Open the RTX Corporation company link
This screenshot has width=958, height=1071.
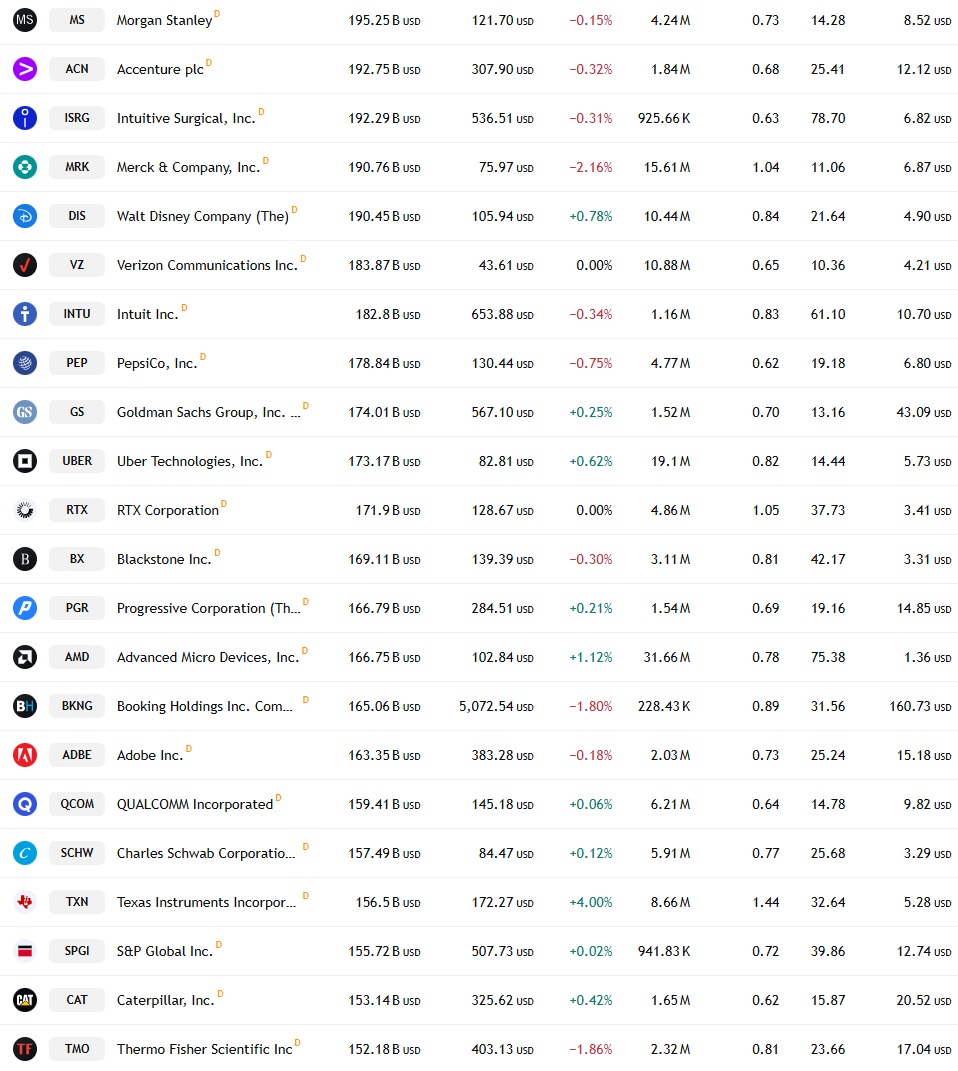[x=168, y=511]
